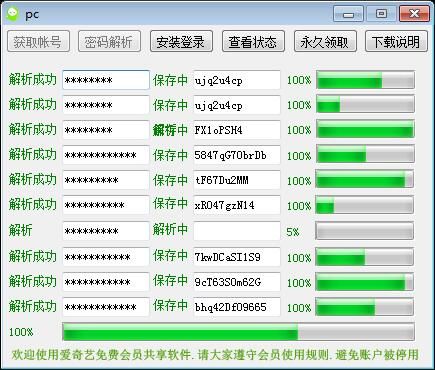
Task: Click the progress bar of 7kwDCaSI1S9 row
Action: coord(365,257)
